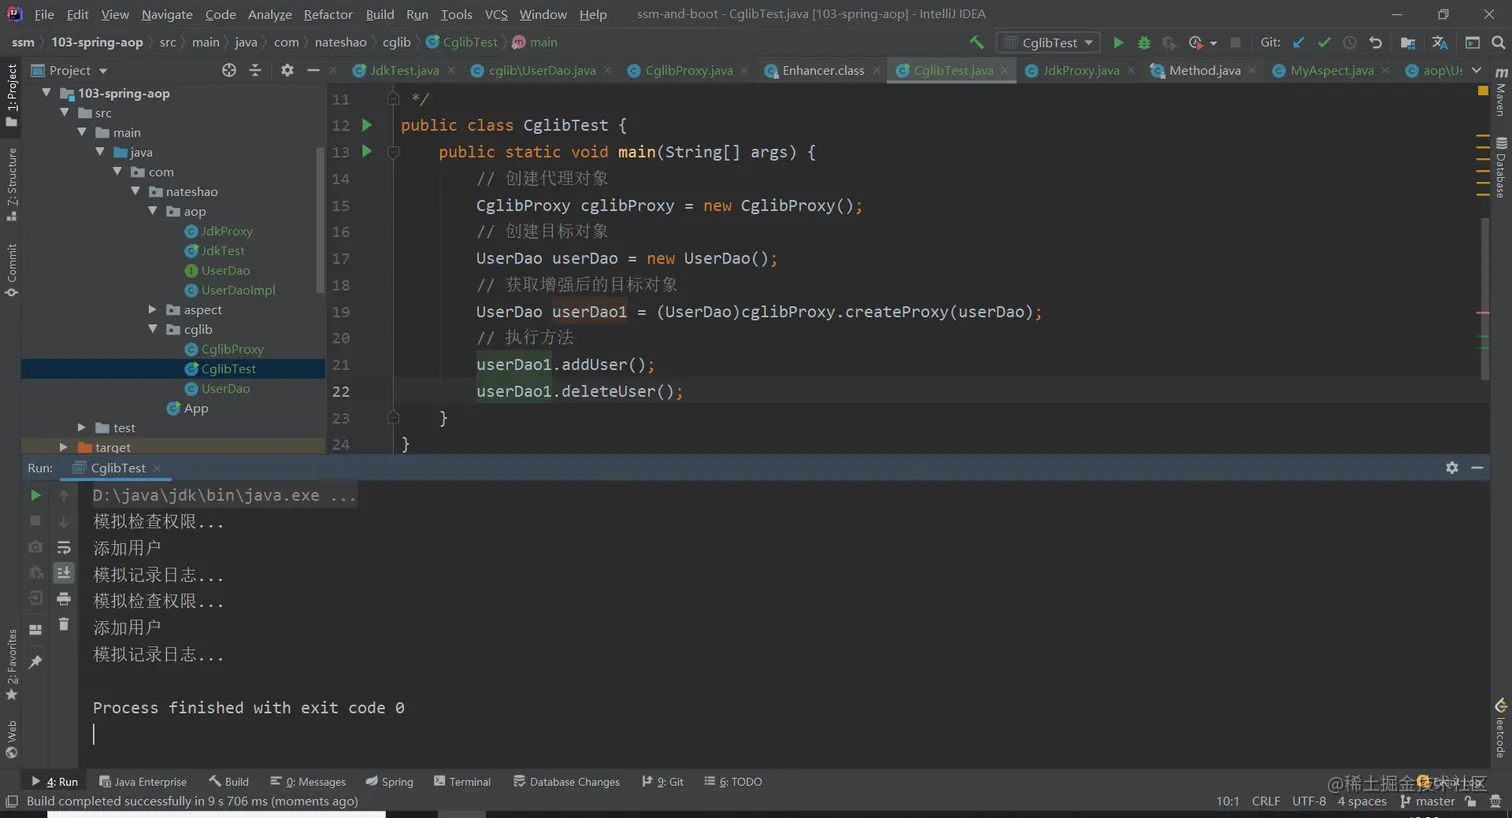Start debugging with the bug icon
Viewport: 1512px width, 818px height.
coord(1144,42)
